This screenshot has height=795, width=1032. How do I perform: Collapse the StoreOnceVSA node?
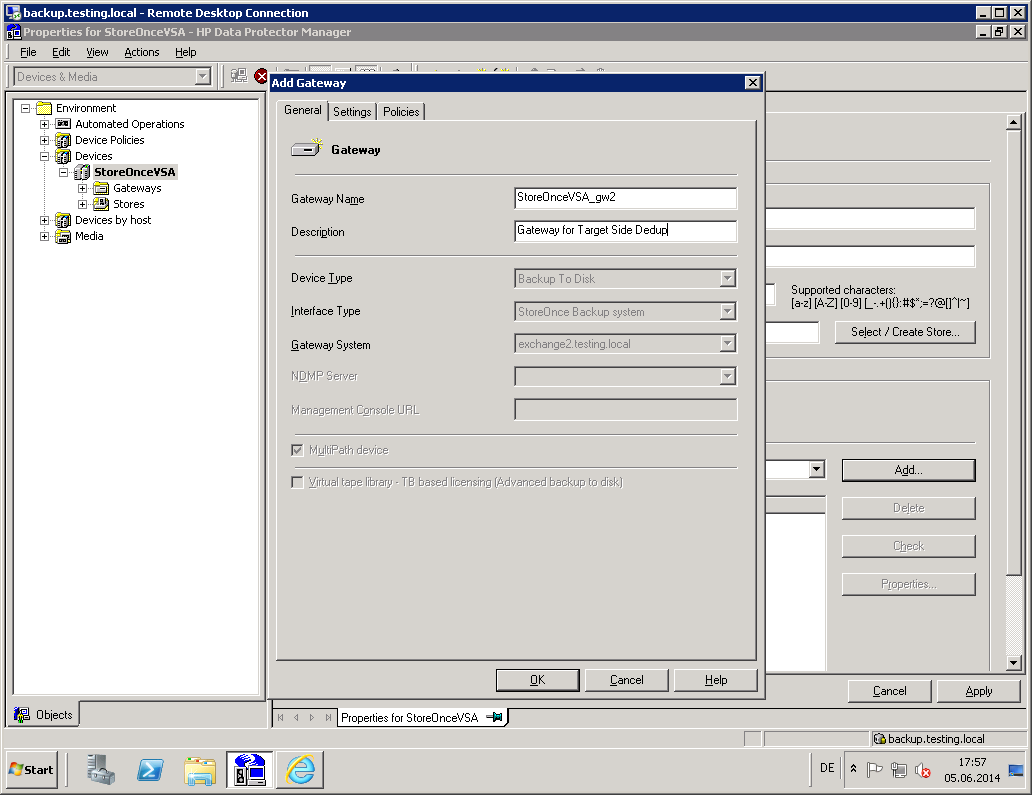64,172
